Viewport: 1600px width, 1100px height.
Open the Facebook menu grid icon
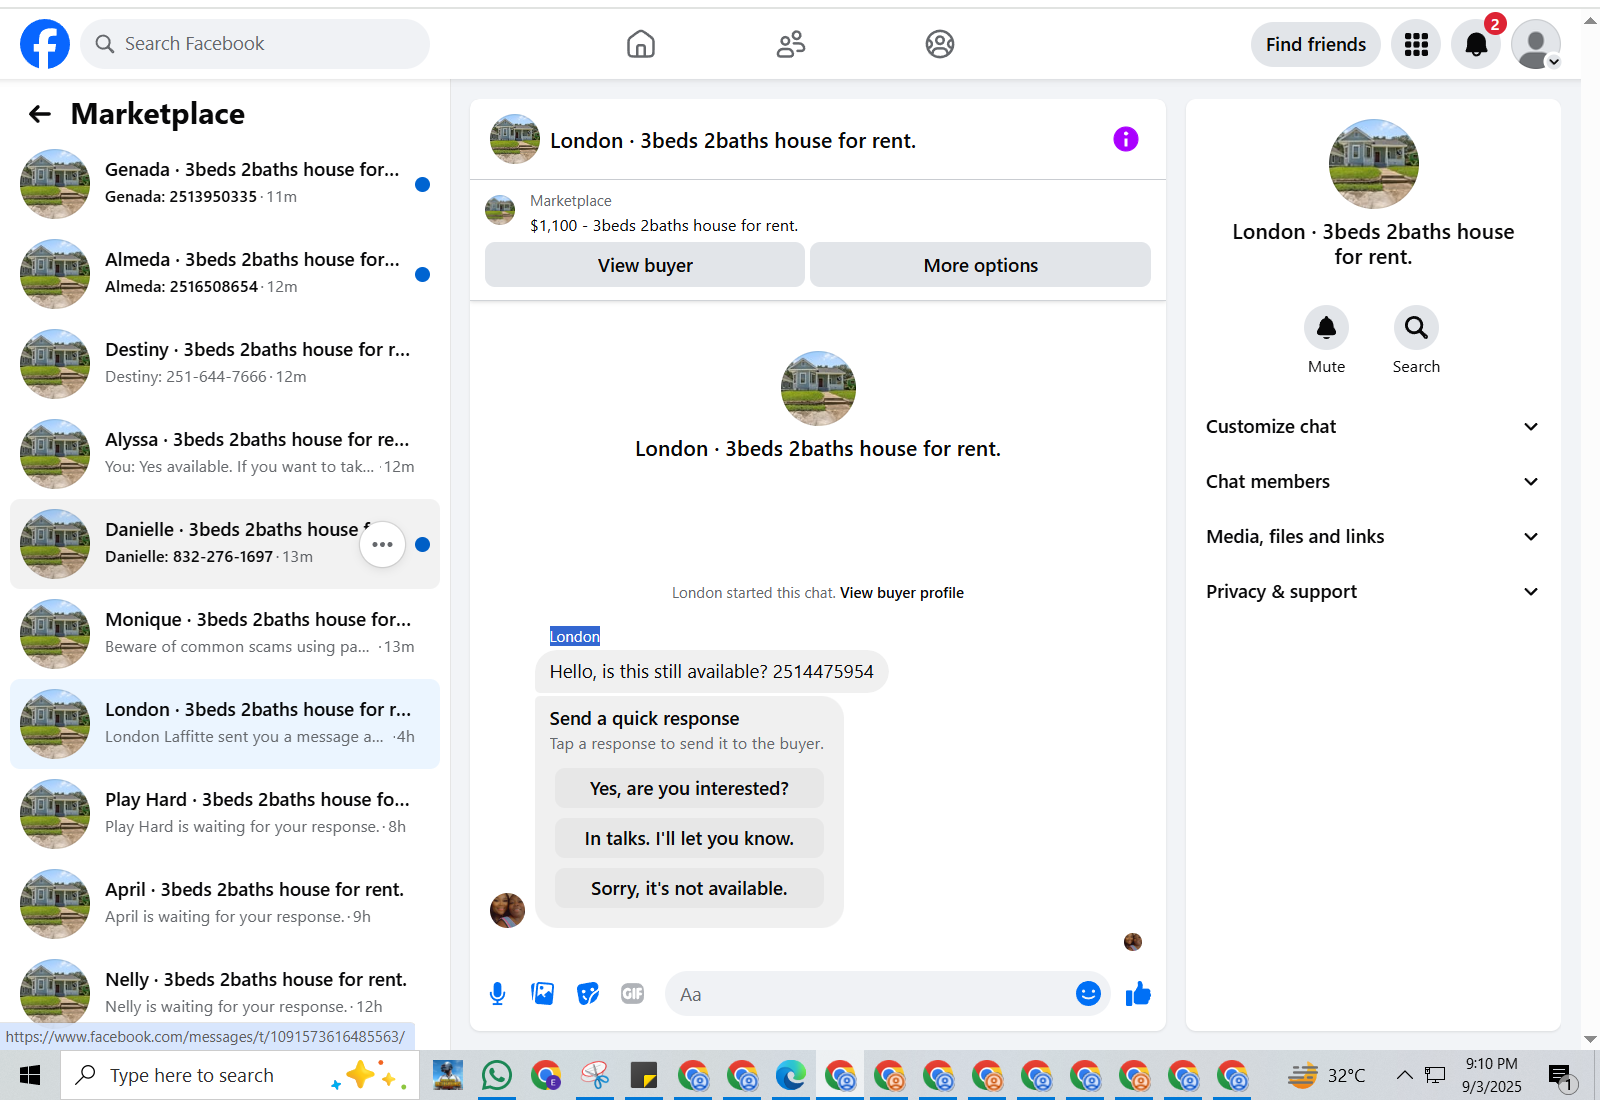click(1416, 44)
